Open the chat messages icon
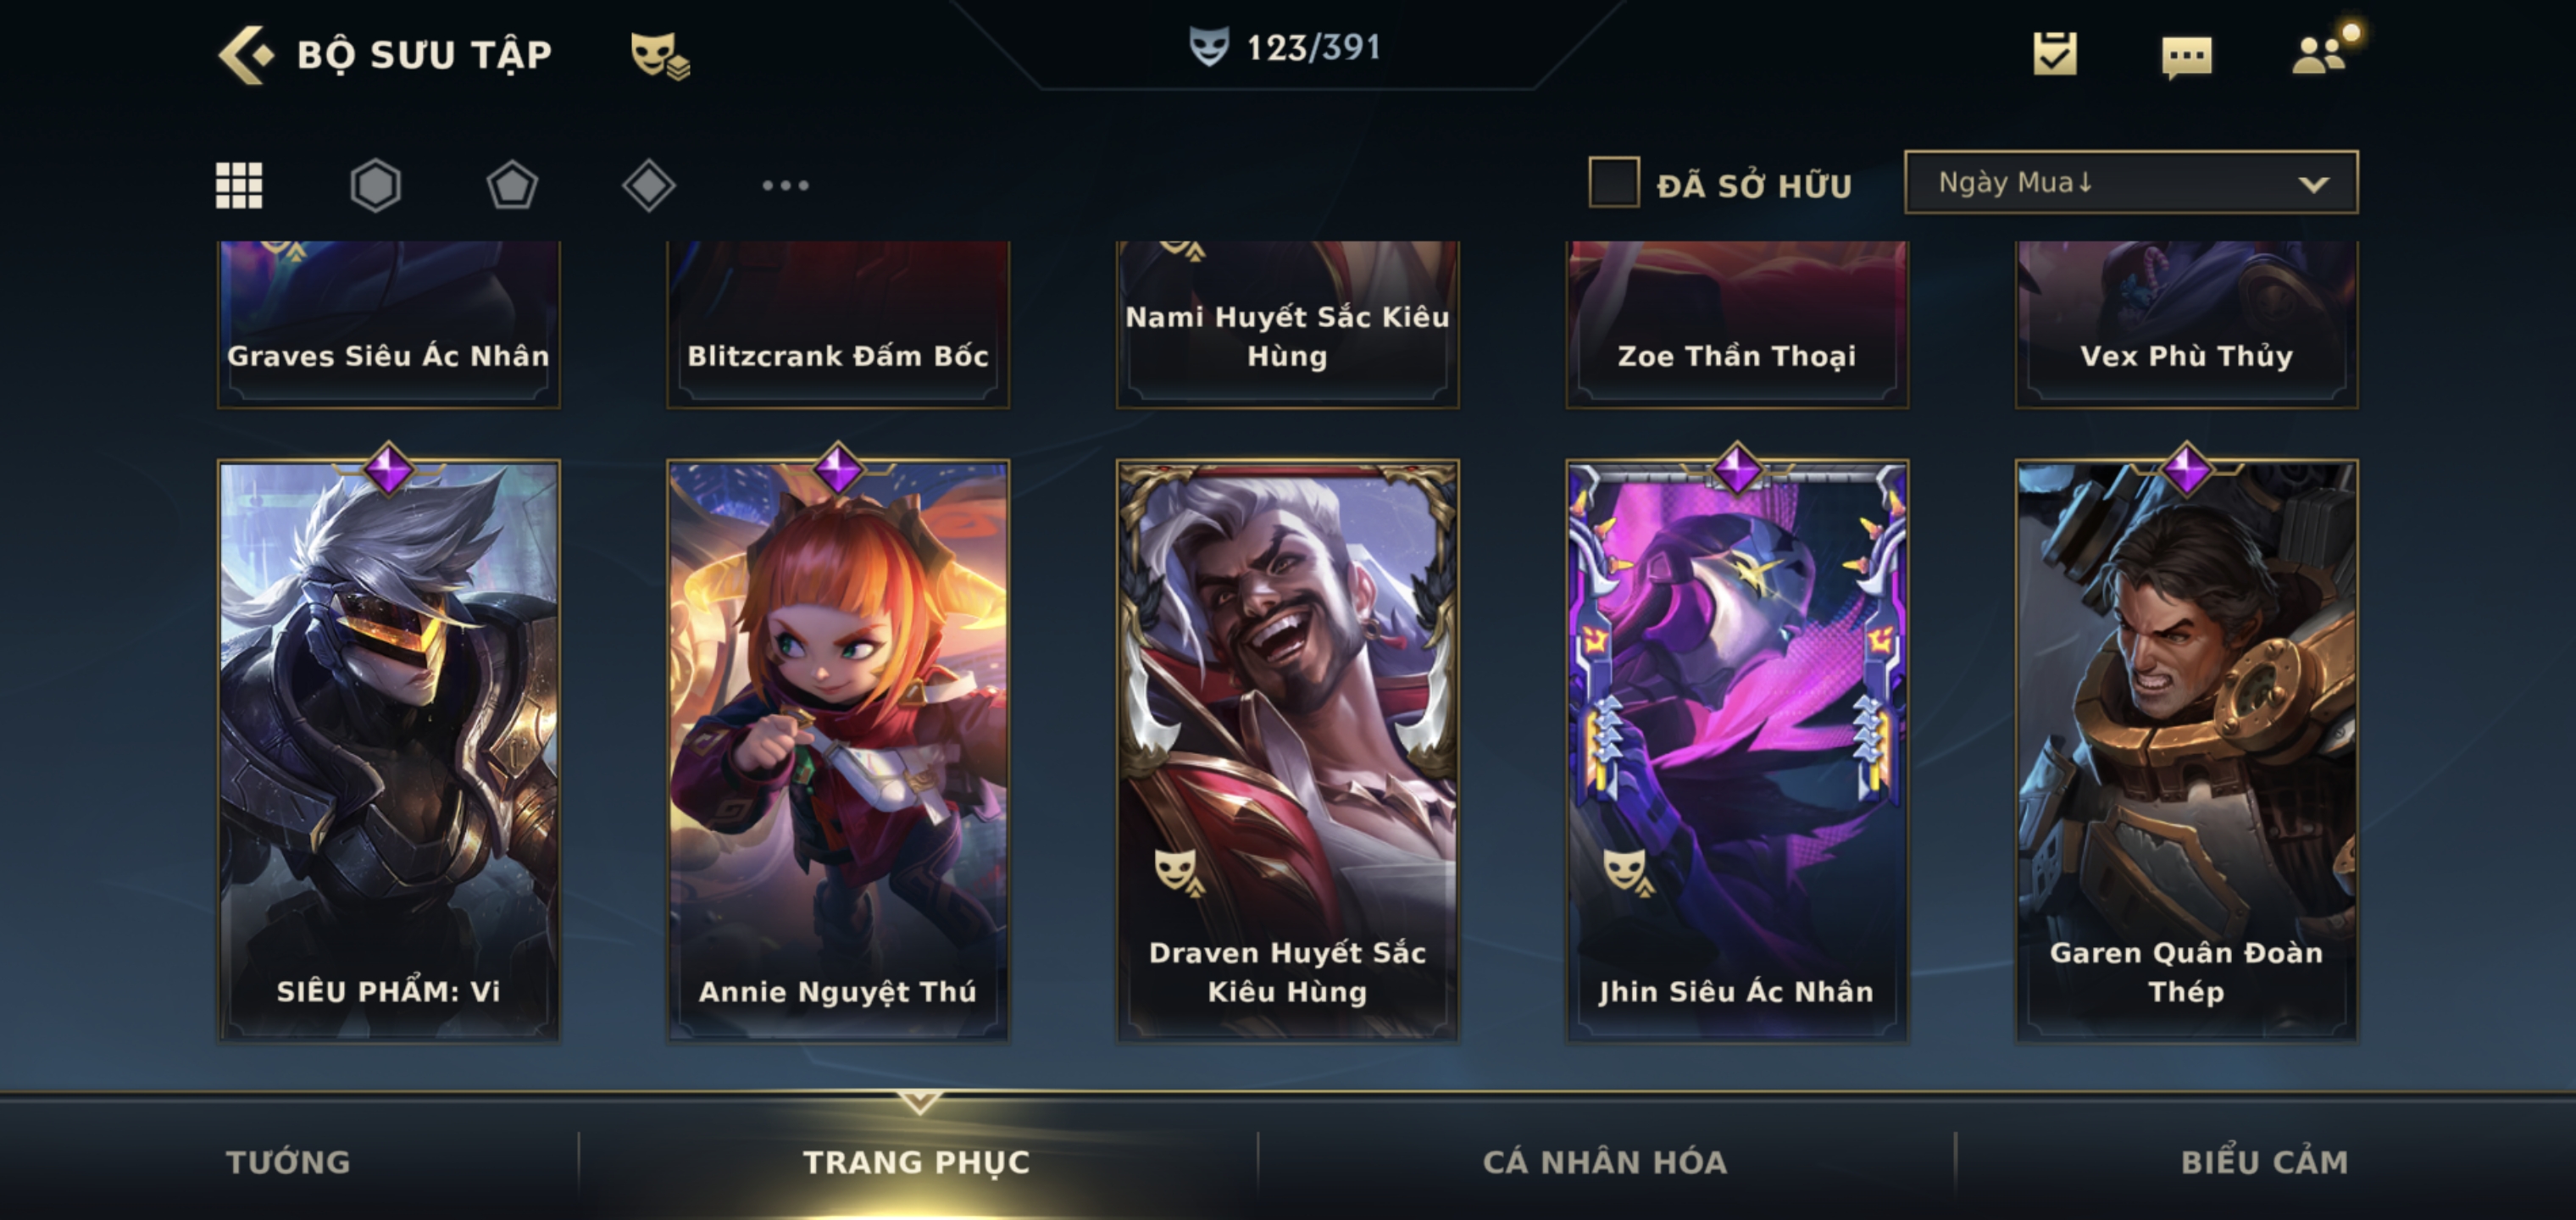The image size is (2576, 1220). click(2186, 57)
